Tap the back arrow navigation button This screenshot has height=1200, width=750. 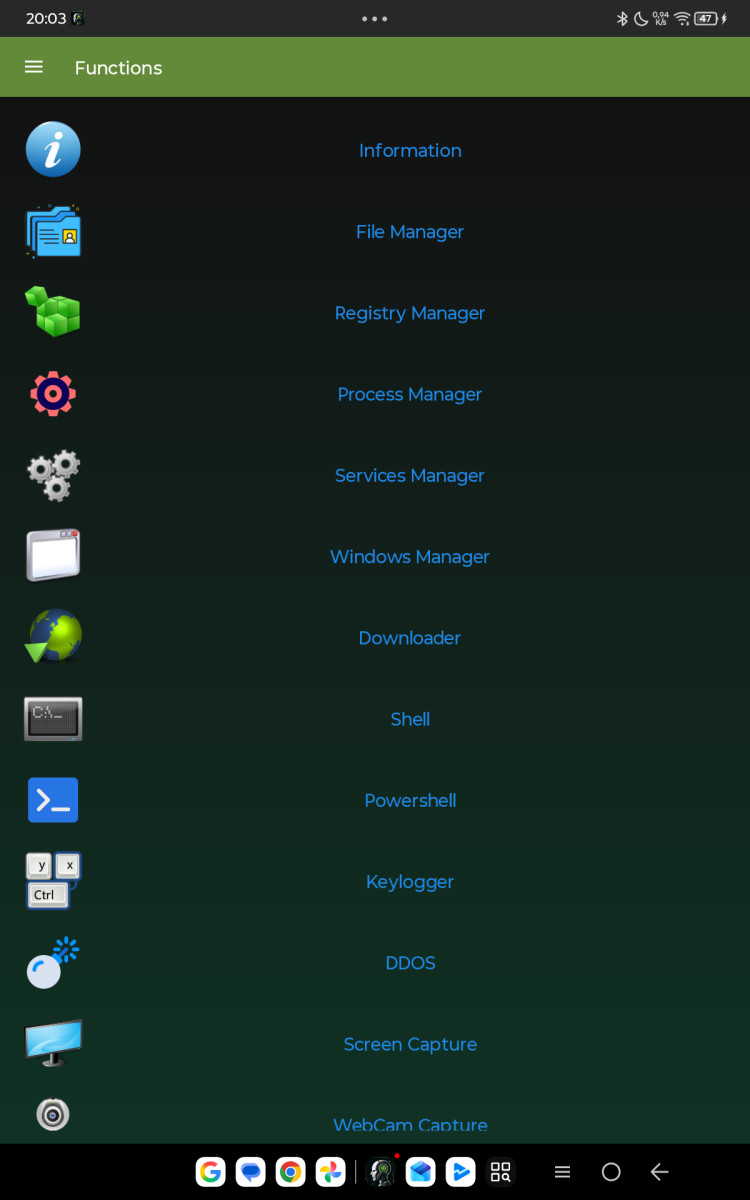point(659,1172)
